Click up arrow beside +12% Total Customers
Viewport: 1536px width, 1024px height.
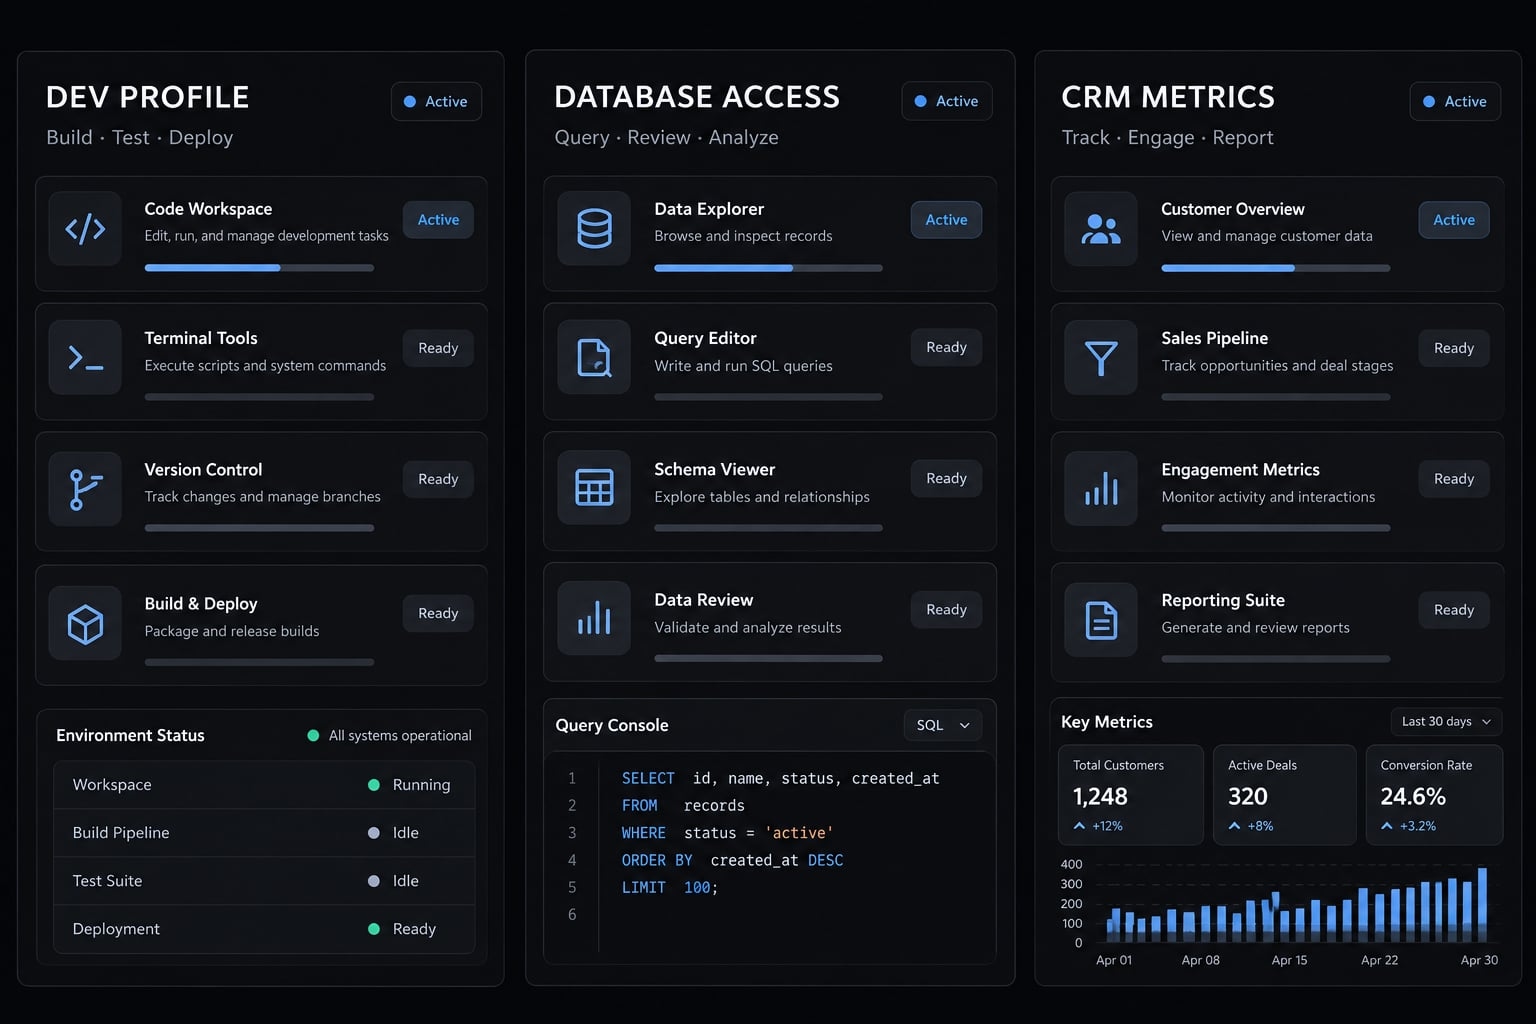tap(1079, 826)
